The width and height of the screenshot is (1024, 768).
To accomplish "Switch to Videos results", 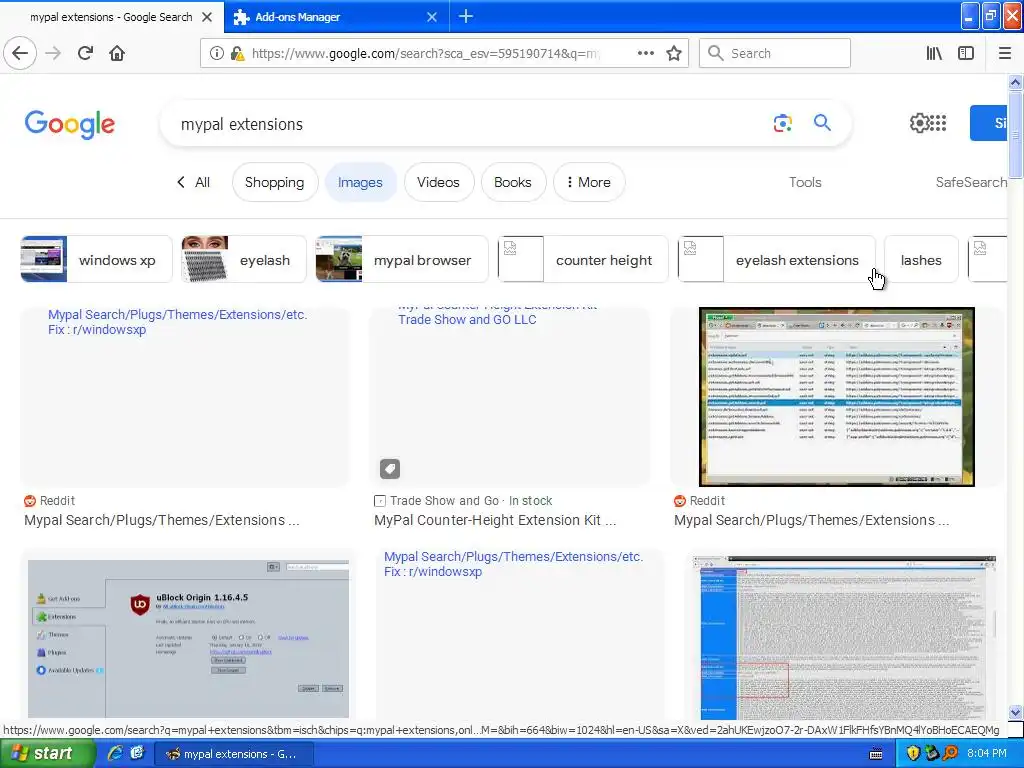I will (x=438, y=182).
